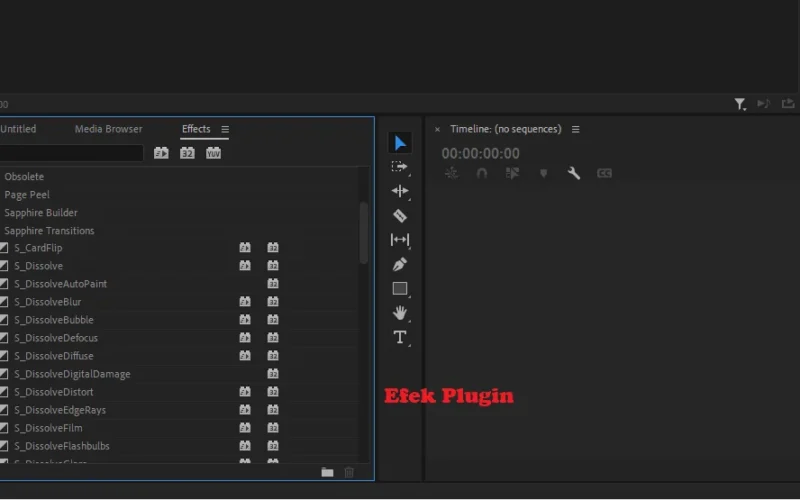Click the effects search field

click(71, 153)
